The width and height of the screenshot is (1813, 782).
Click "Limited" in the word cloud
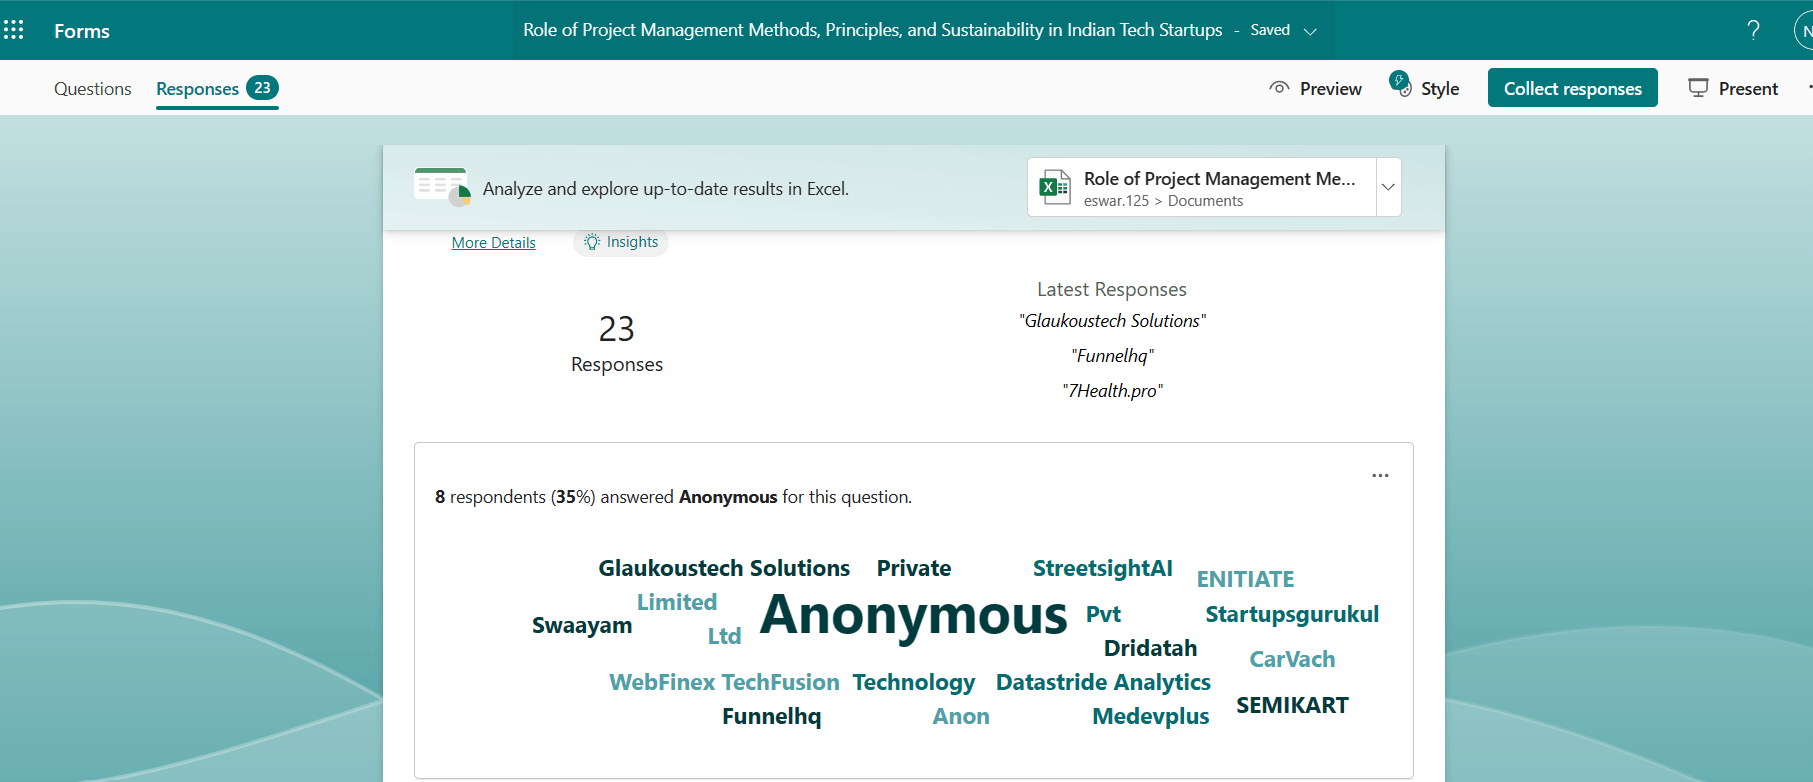[677, 602]
